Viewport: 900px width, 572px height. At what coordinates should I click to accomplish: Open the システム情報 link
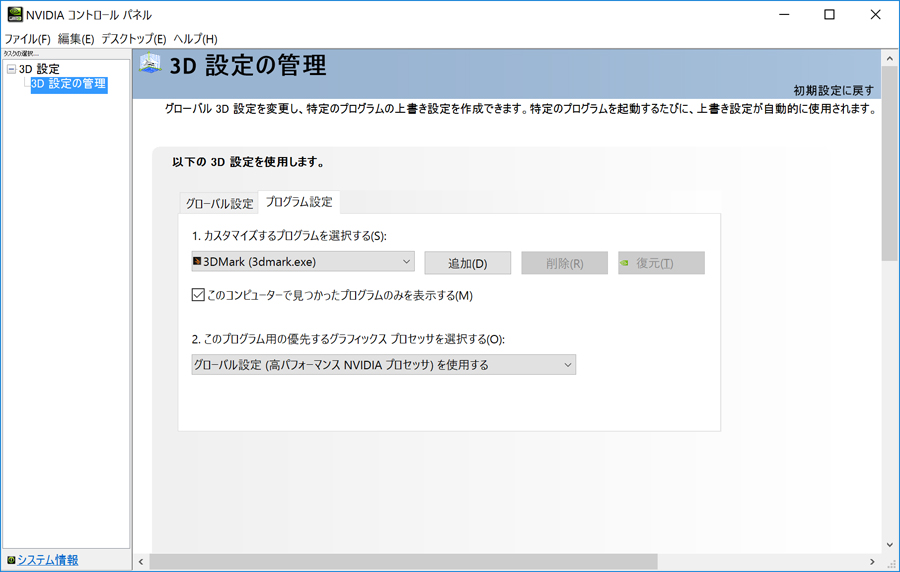[x=48, y=560]
